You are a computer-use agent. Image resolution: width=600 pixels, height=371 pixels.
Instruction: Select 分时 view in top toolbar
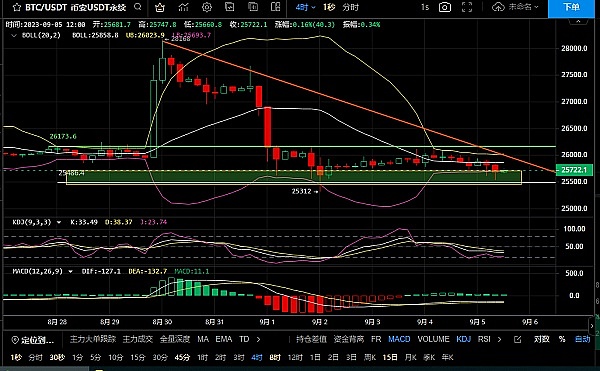click(x=351, y=7)
